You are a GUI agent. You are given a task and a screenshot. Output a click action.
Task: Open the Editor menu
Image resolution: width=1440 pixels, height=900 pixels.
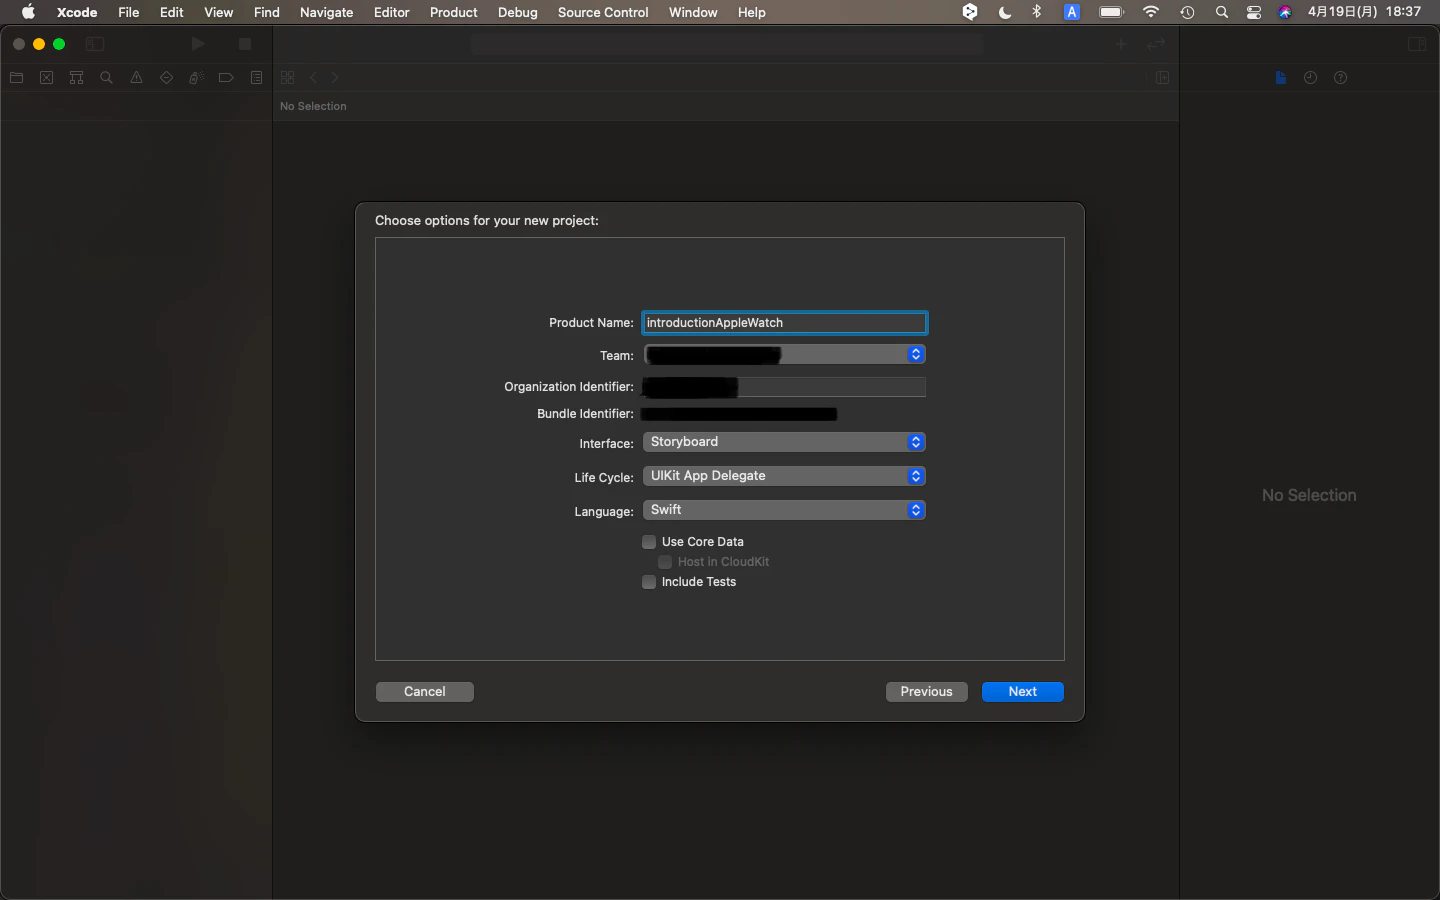point(392,12)
